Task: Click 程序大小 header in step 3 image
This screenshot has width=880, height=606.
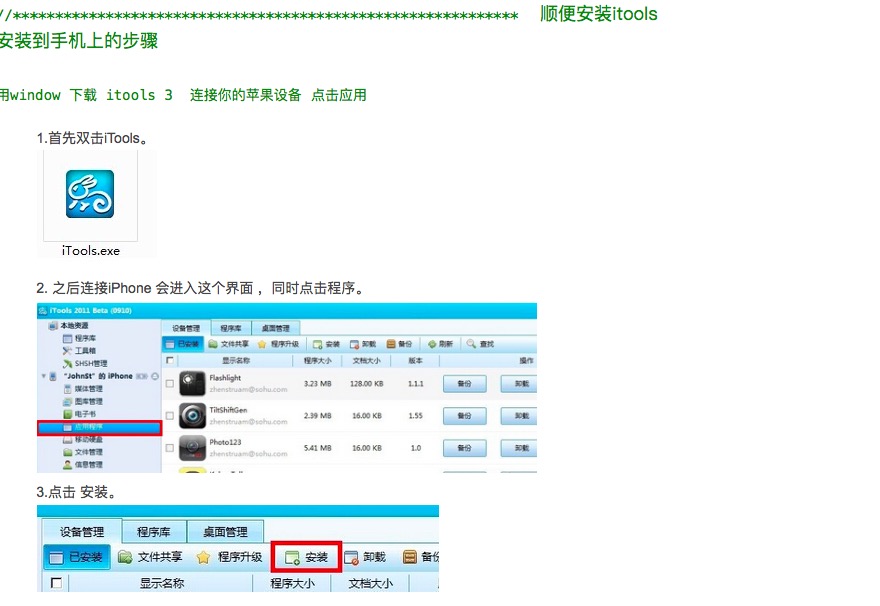Action: pyautogui.click(x=292, y=583)
